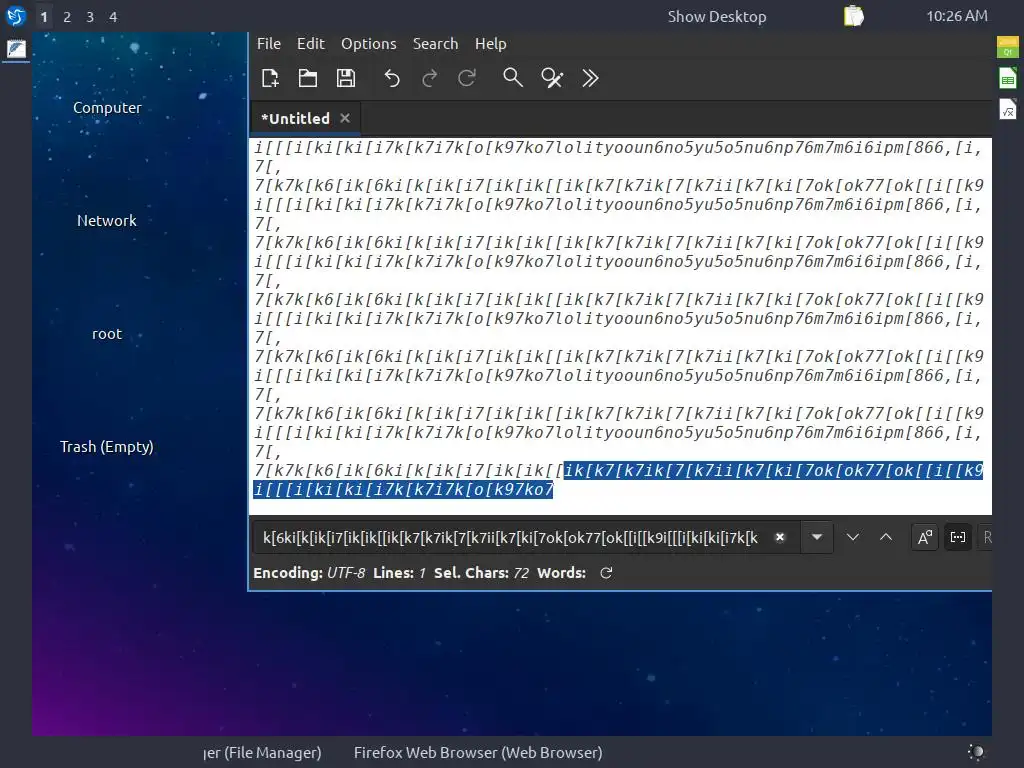Image resolution: width=1024 pixels, height=768 pixels.
Task: Open the File menu
Action: [268, 44]
